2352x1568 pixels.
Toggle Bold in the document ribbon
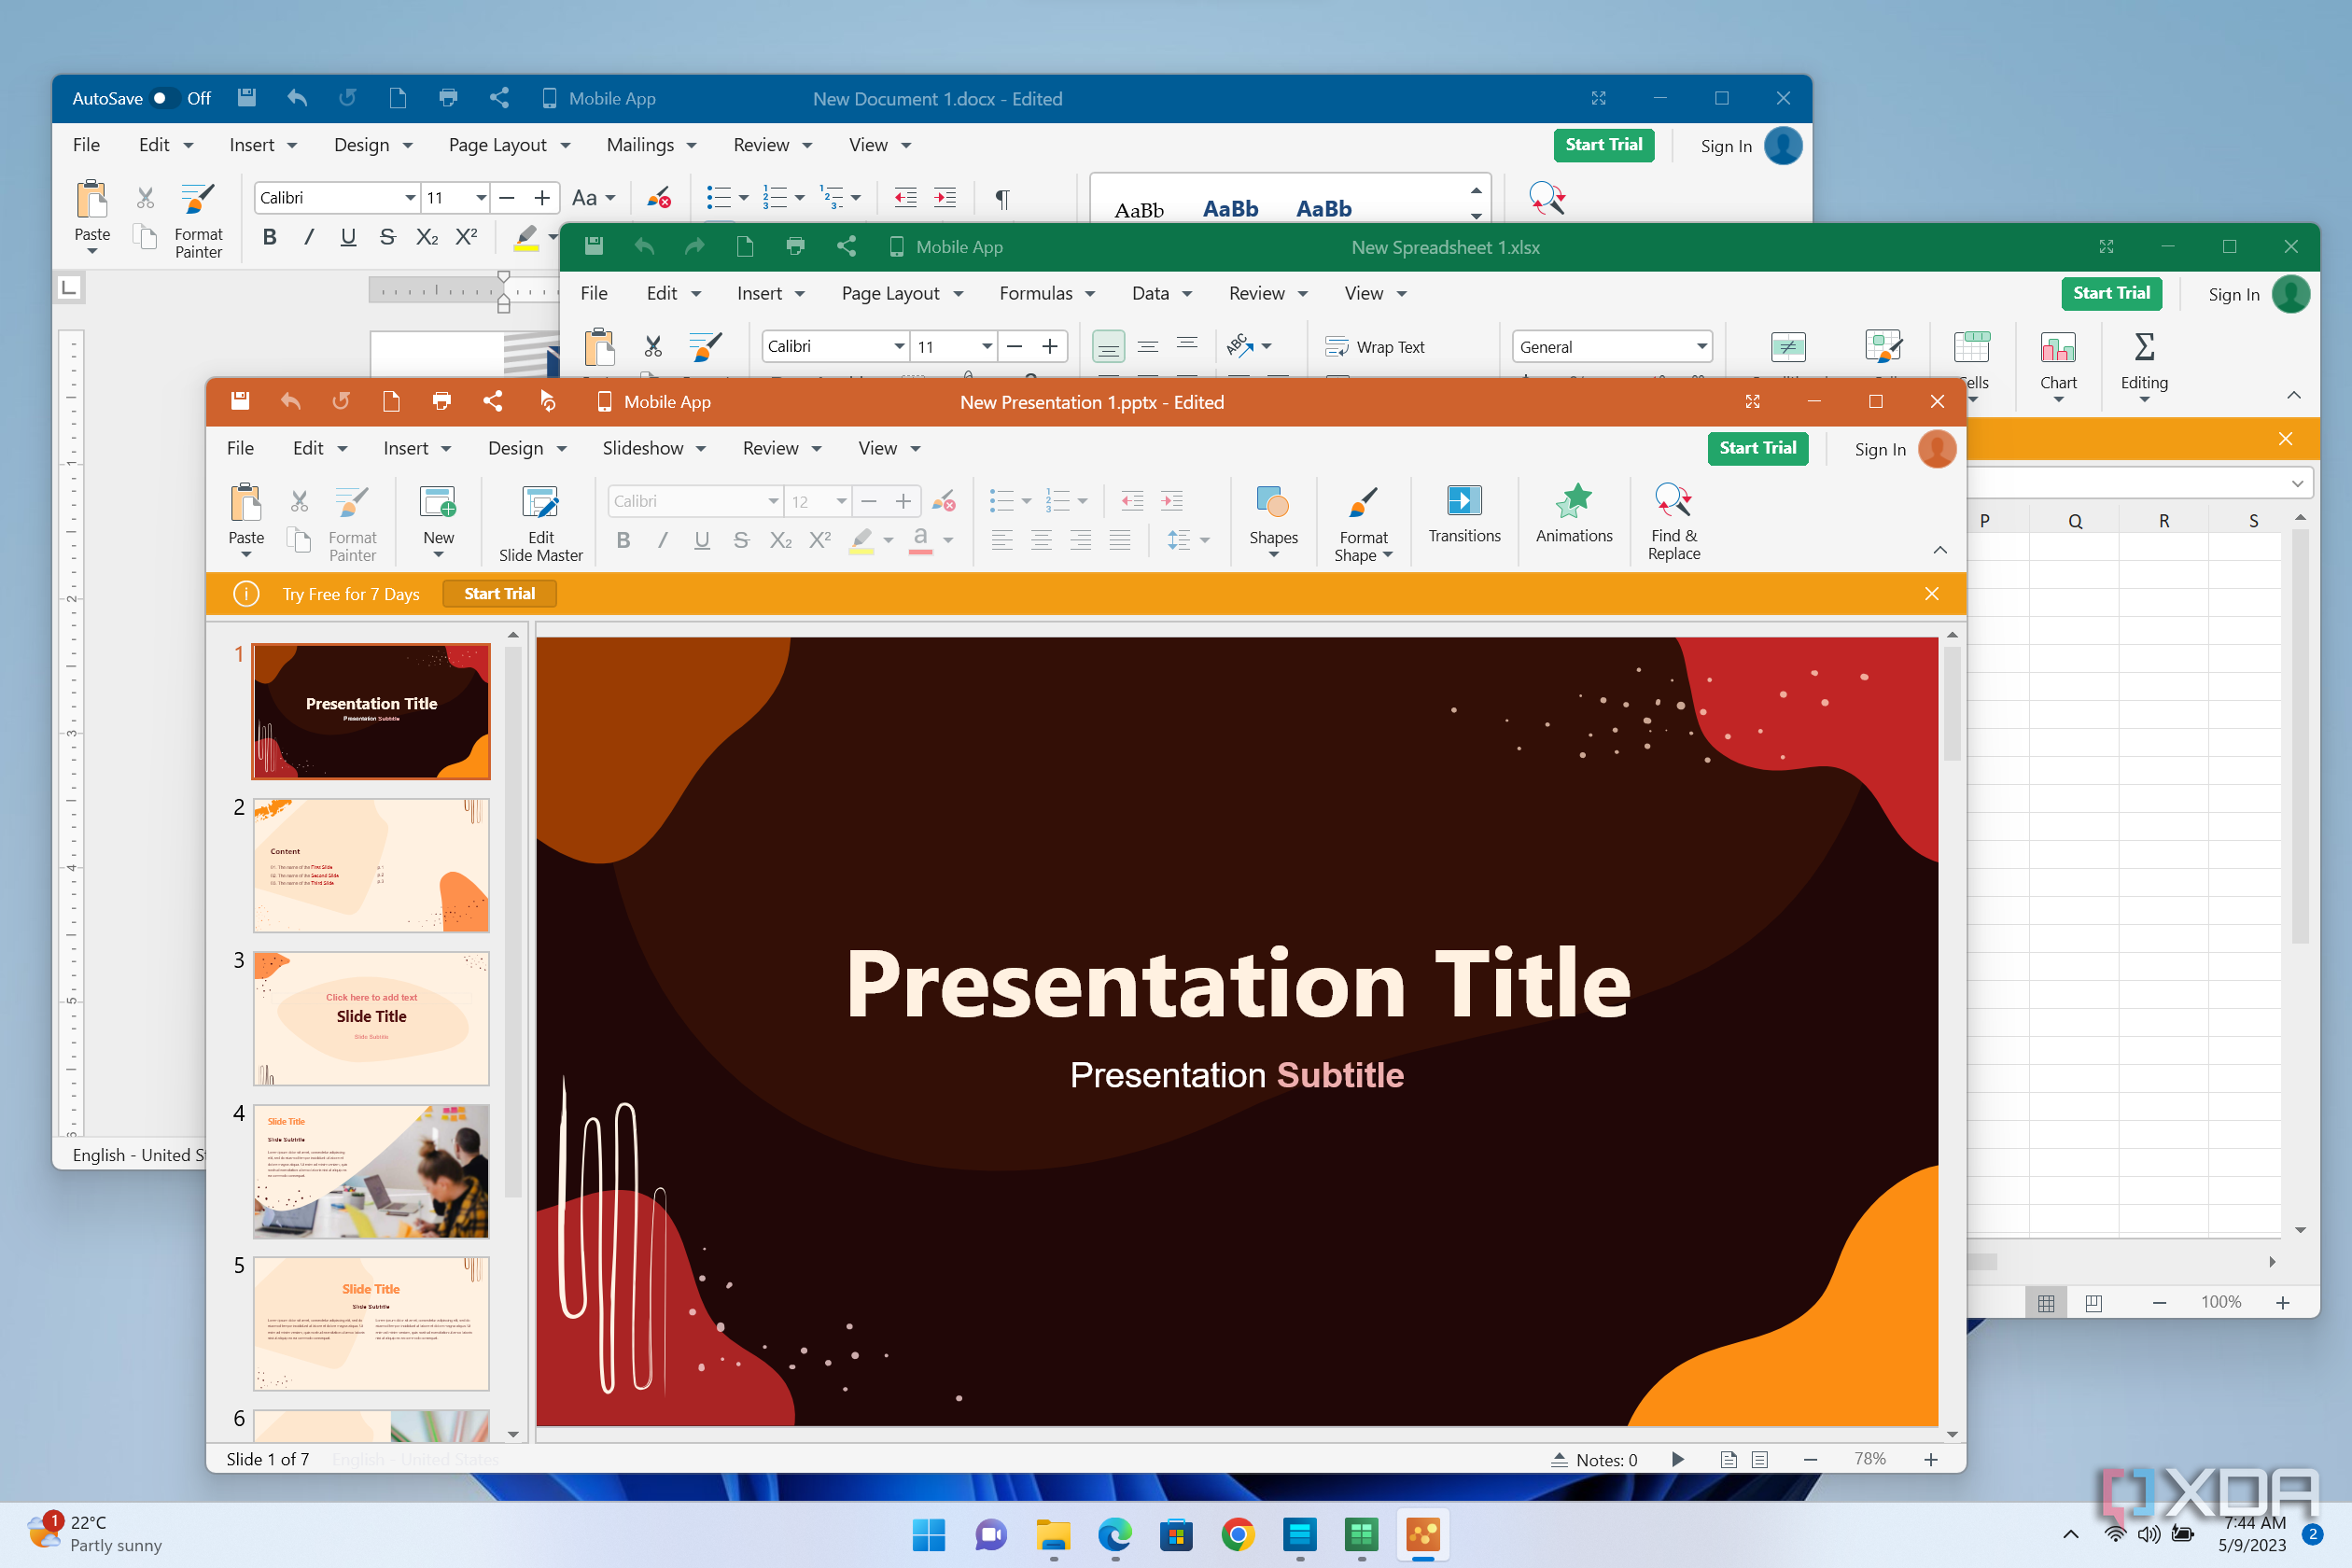point(269,237)
